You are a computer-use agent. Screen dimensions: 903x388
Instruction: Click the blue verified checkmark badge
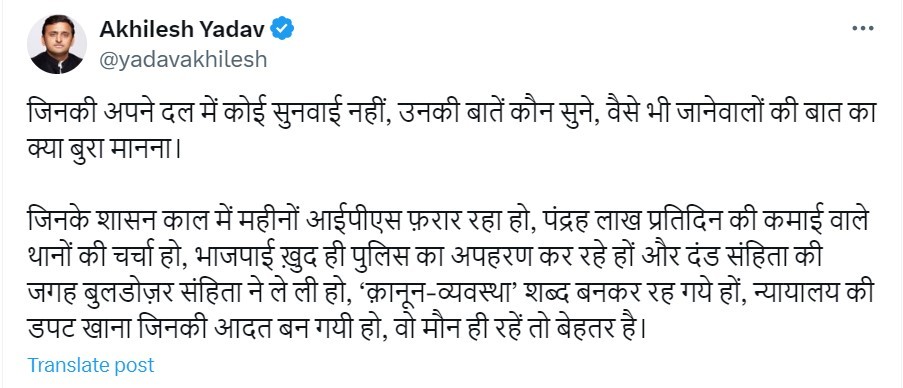point(282,29)
